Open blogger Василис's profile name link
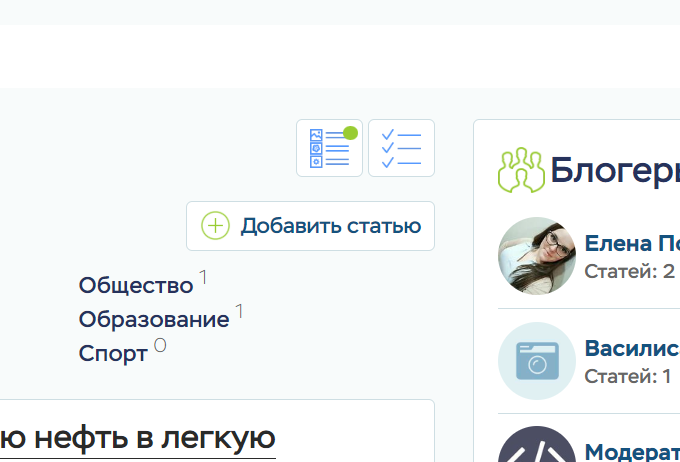Screen dimensions: 680x462 [631, 349]
